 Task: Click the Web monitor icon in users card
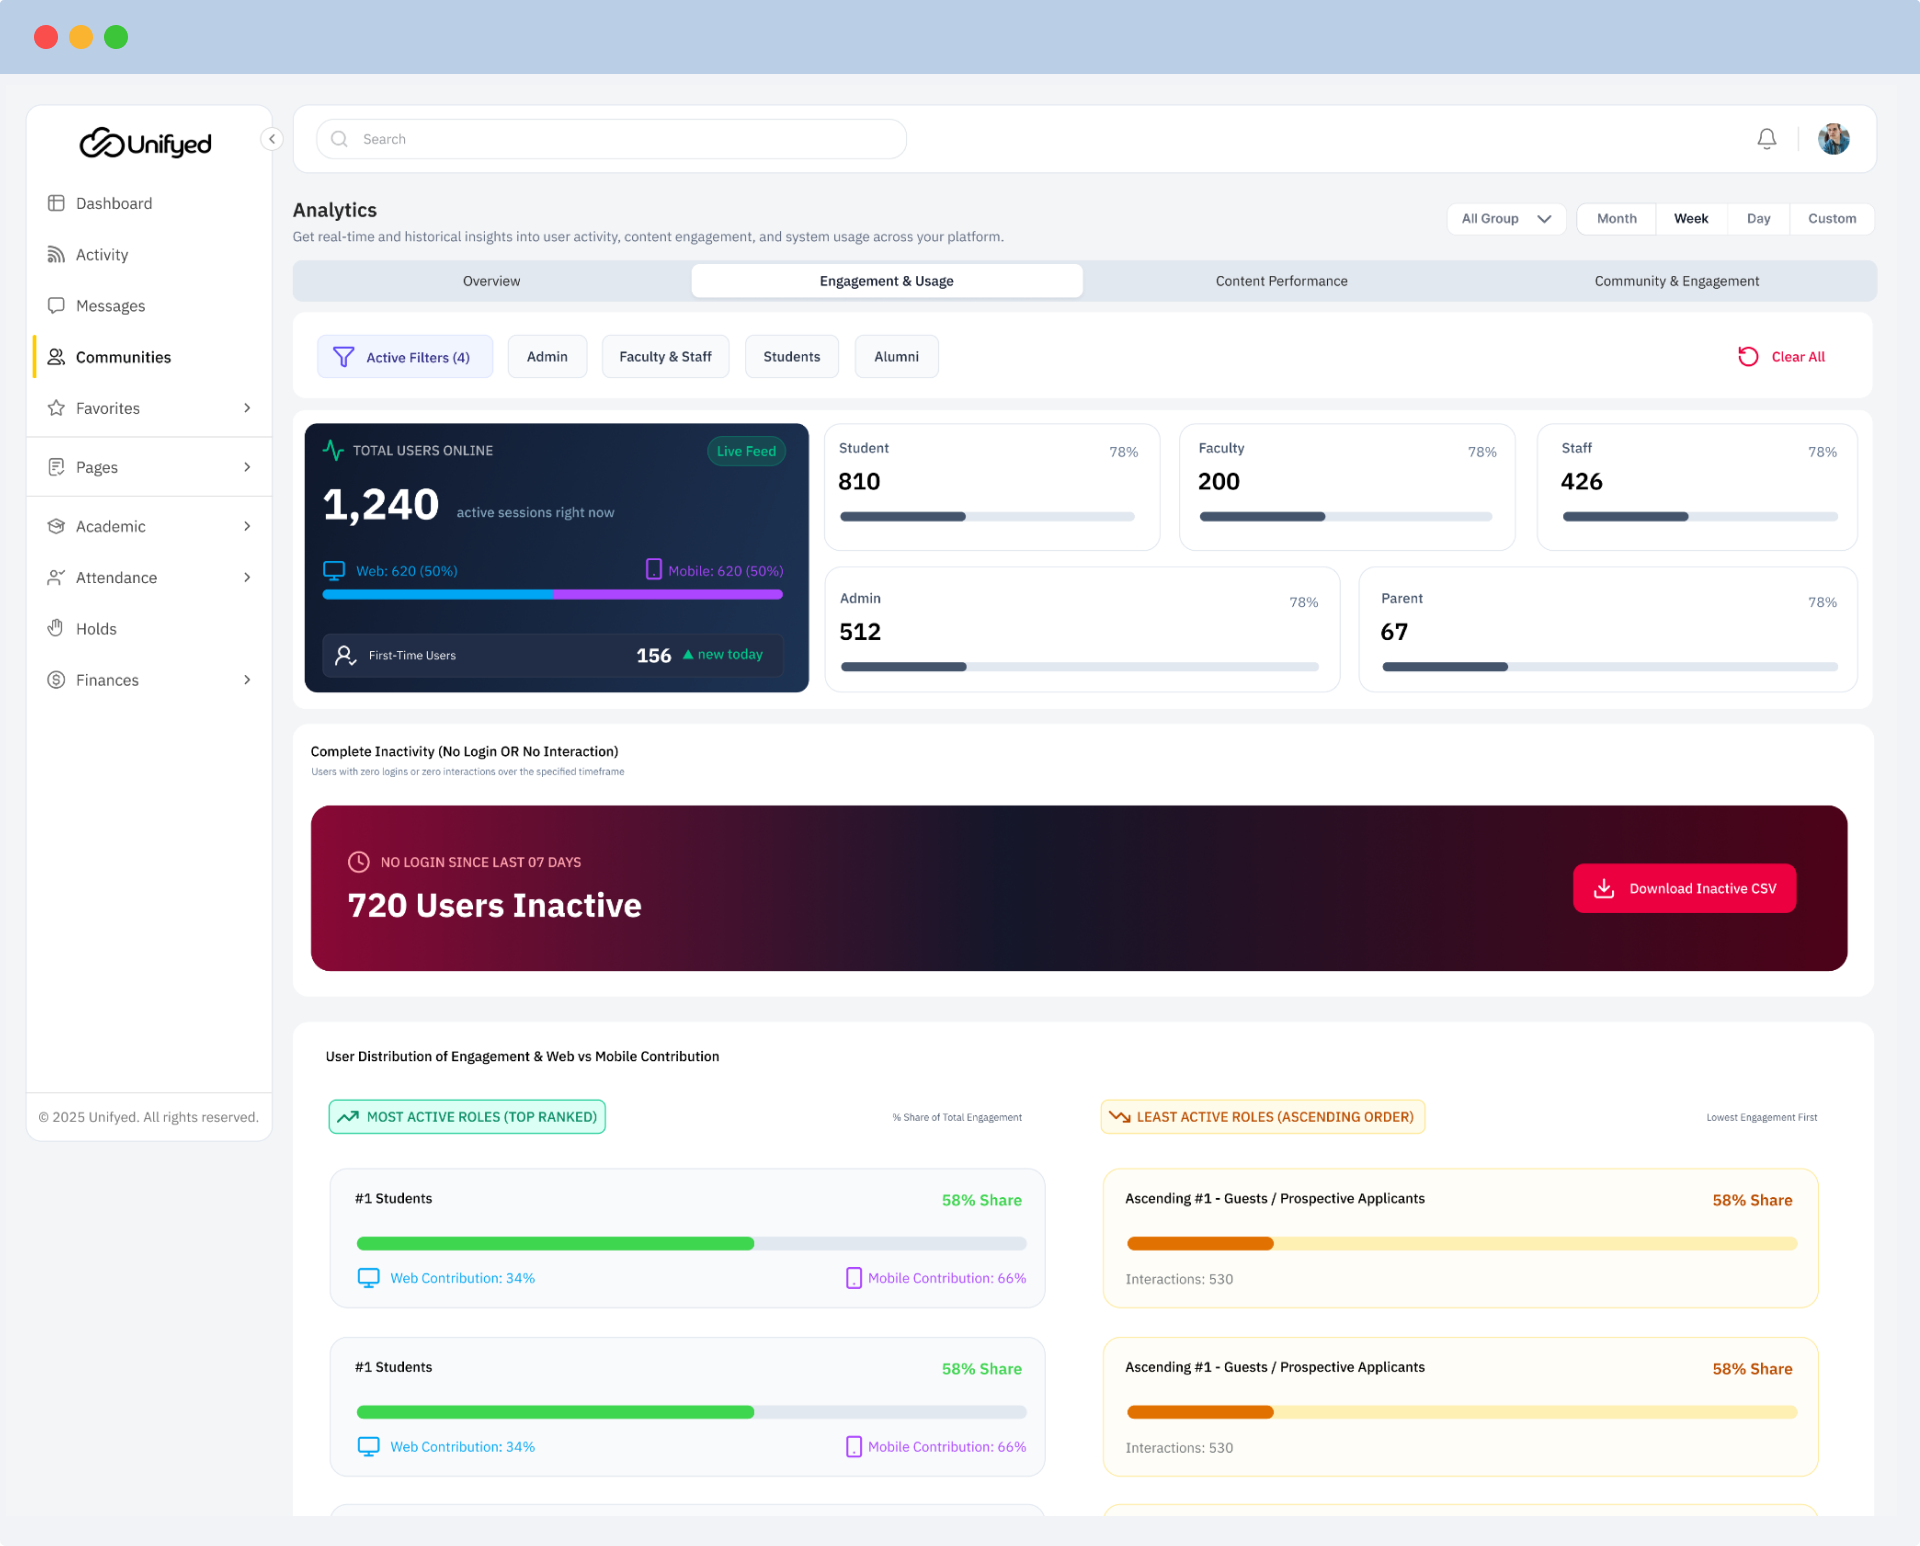[x=334, y=570]
